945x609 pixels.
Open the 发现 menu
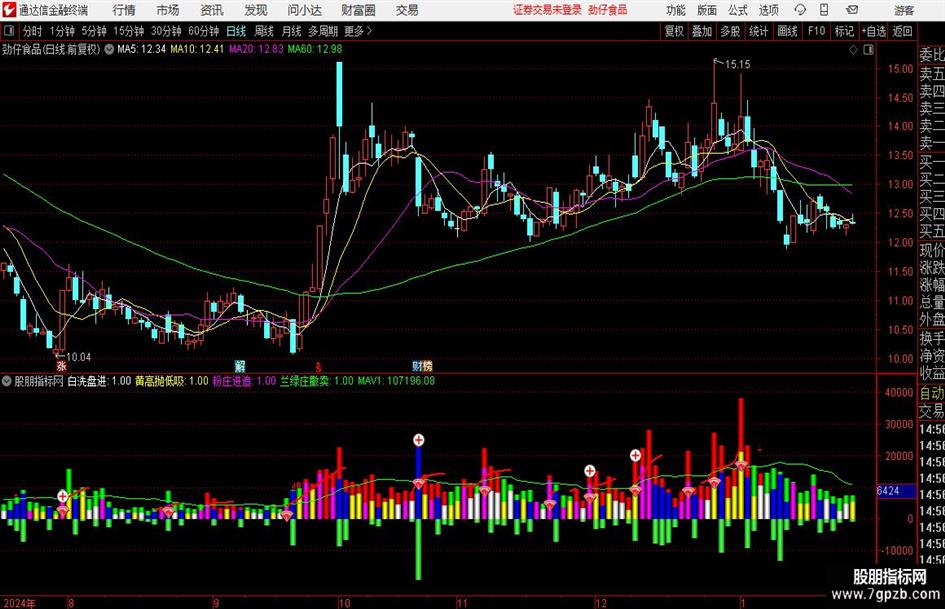click(256, 10)
